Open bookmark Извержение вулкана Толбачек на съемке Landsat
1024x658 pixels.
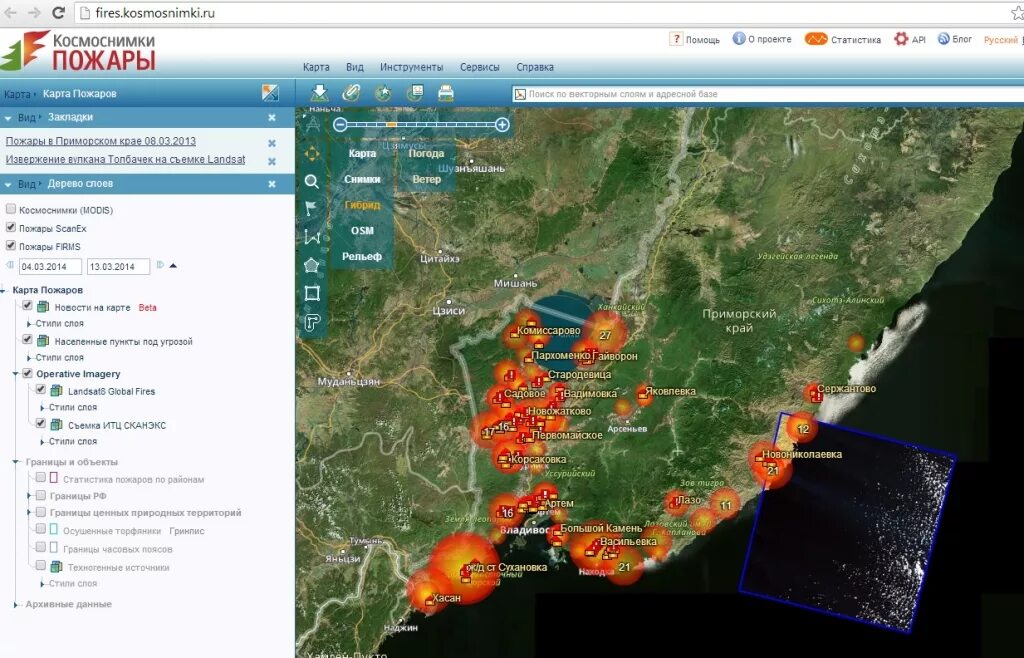click(125, 159)
